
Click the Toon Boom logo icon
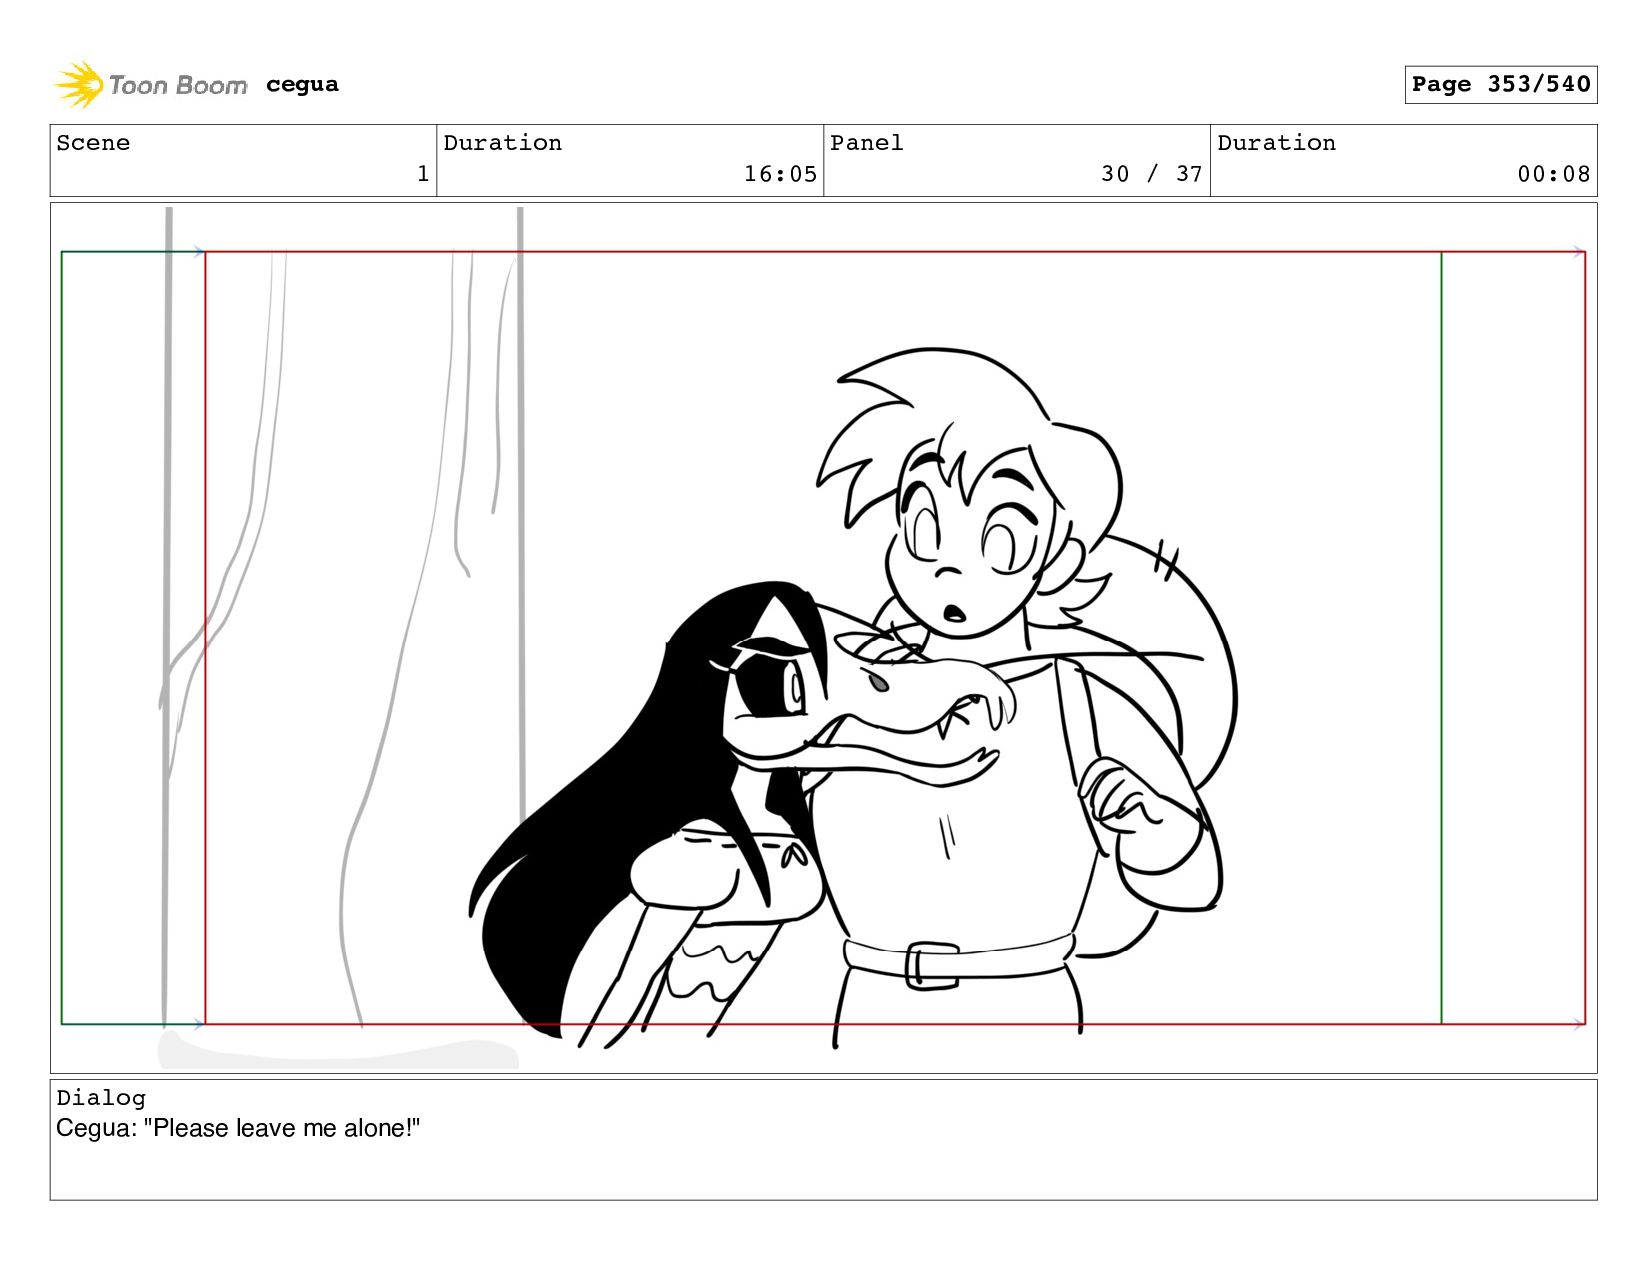click(78, 85)
